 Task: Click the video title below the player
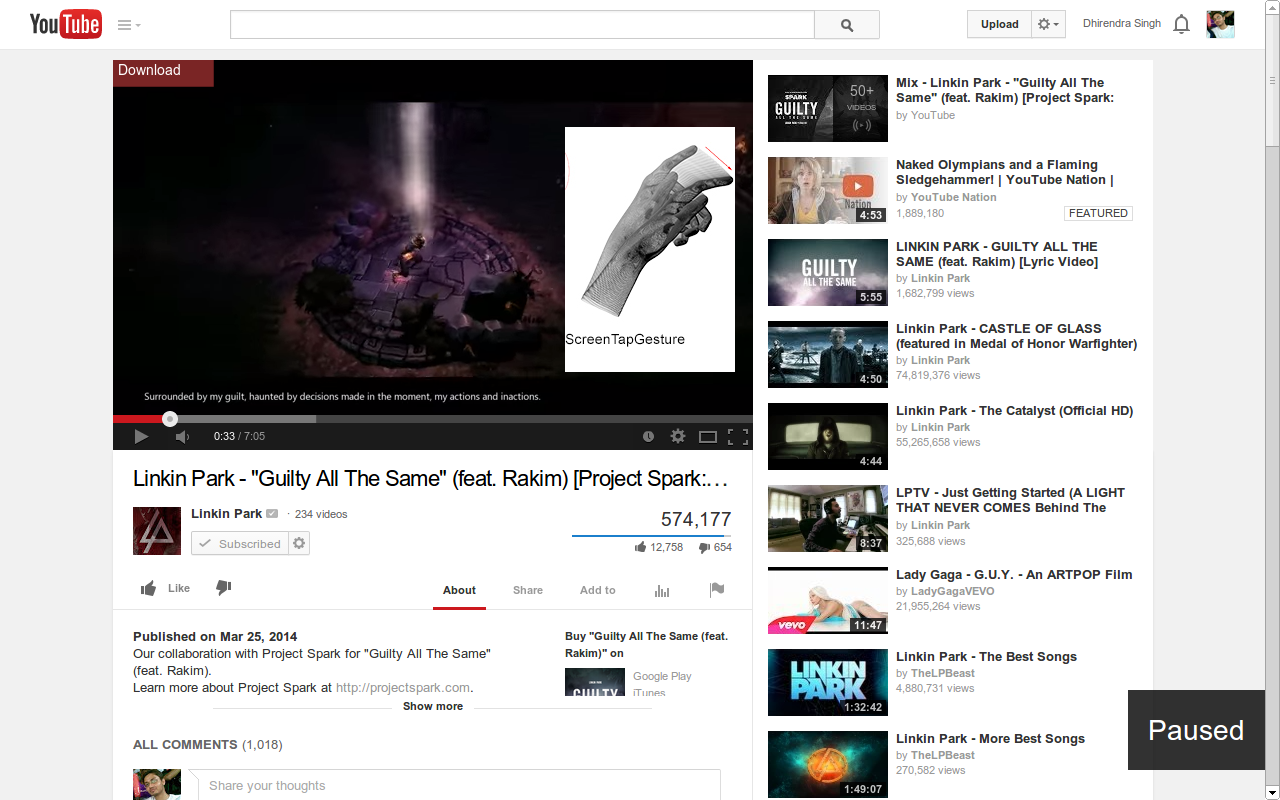pos(431,478)
